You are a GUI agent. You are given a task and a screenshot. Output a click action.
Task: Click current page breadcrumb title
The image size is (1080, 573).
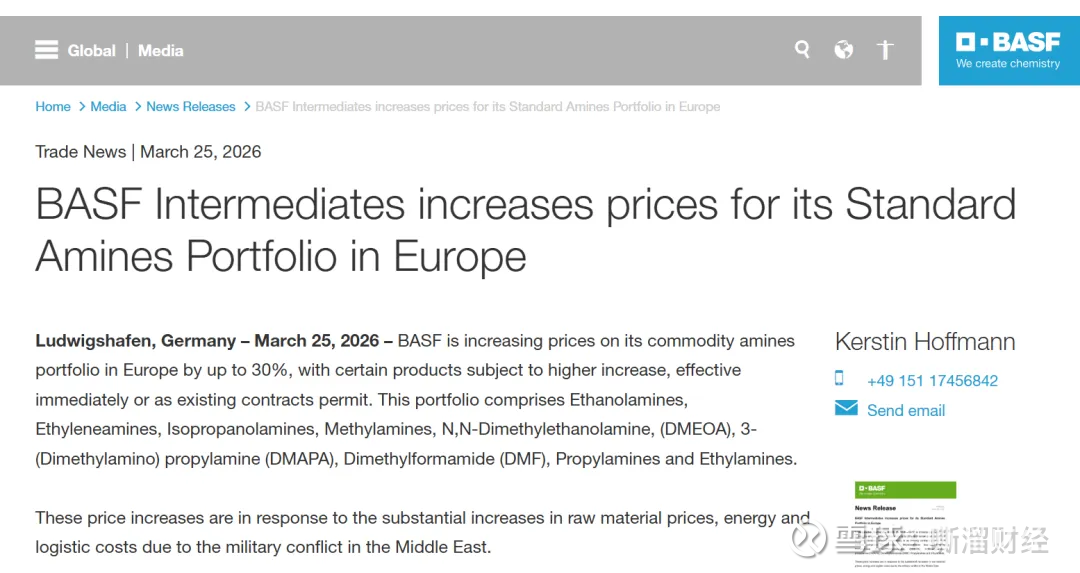(x=487, y=106)
